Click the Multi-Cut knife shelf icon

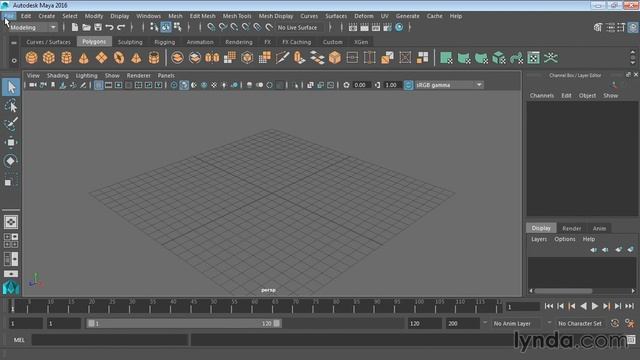(x=282, y=58)
